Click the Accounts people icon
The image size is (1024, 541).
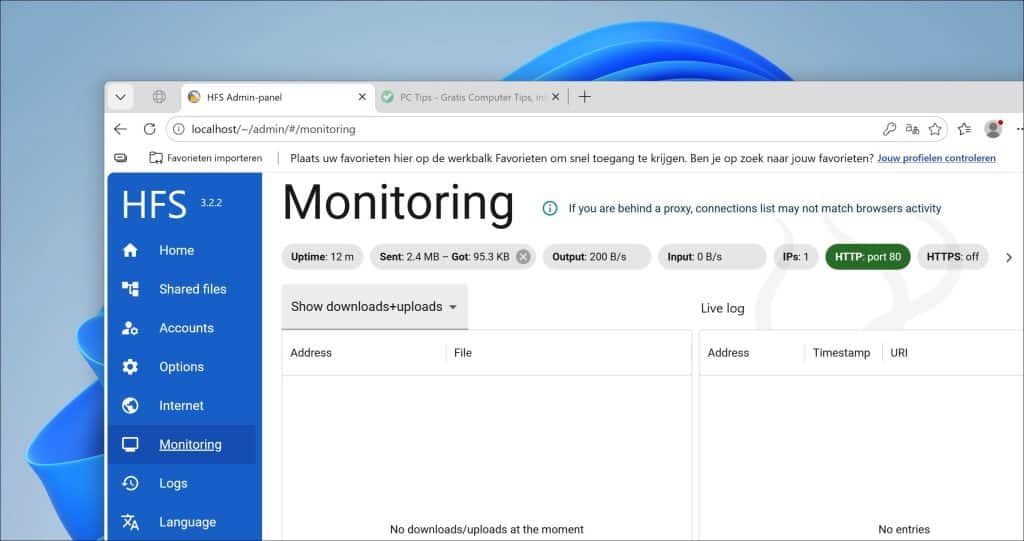(x=130, y=328)
